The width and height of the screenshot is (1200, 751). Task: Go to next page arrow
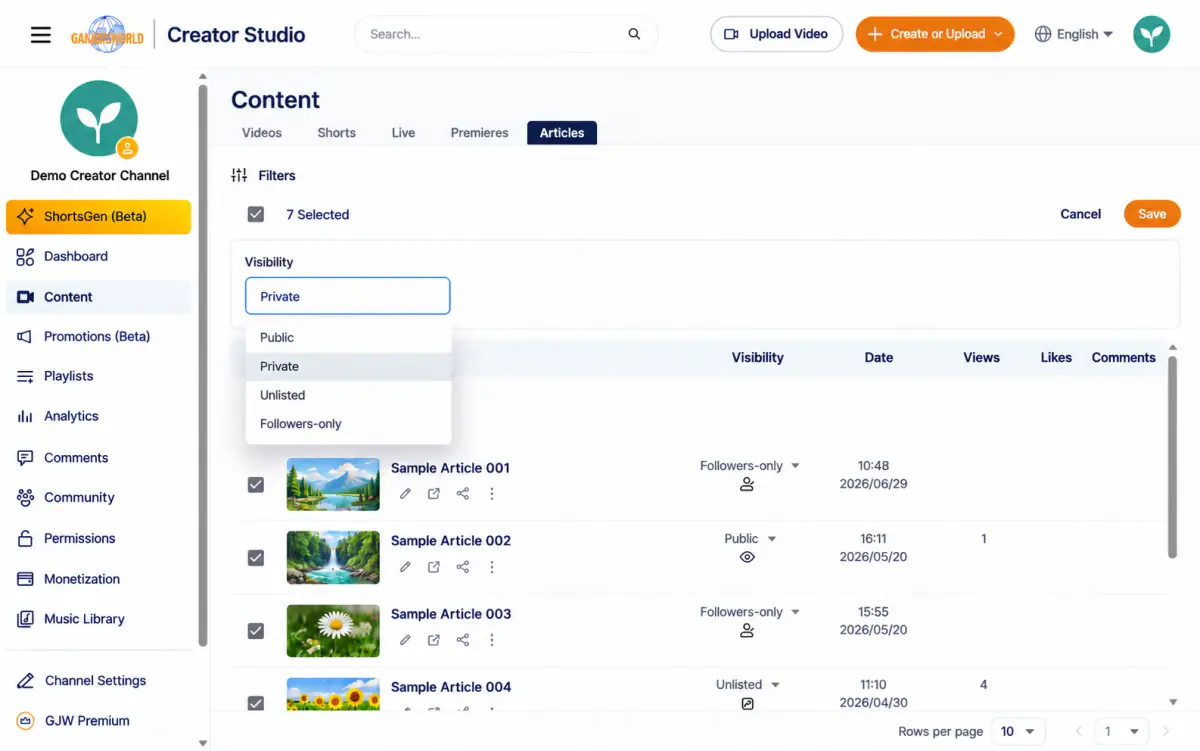click(x=1166, y=732)
